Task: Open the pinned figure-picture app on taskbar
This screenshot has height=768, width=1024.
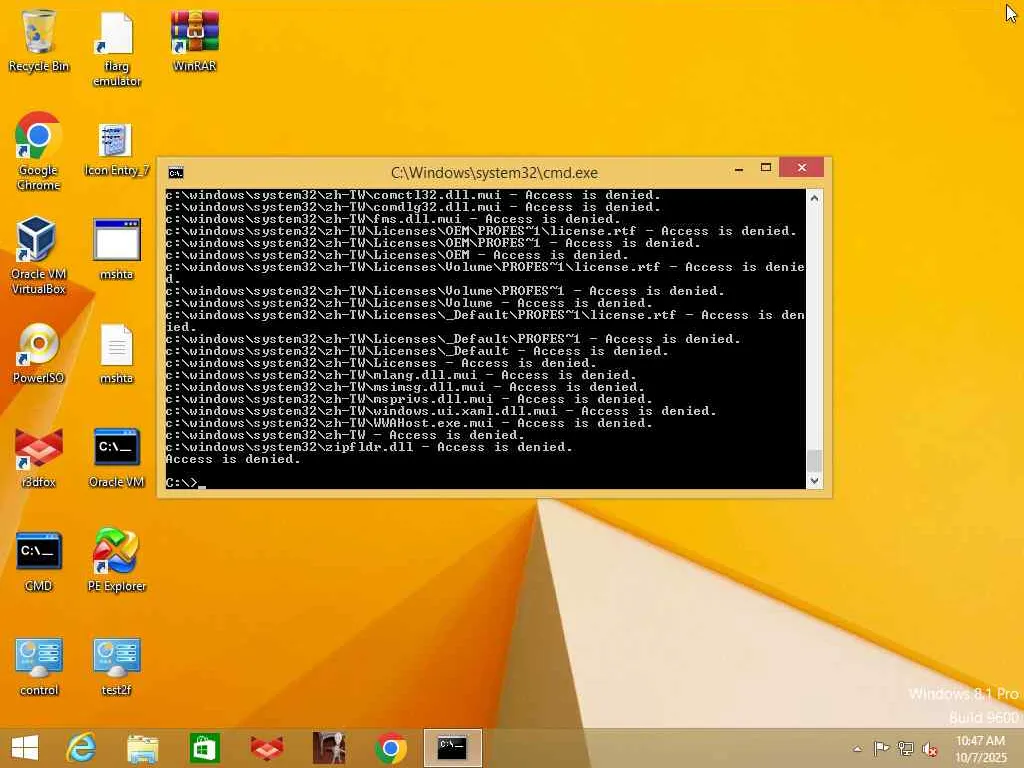Action: 329,748
